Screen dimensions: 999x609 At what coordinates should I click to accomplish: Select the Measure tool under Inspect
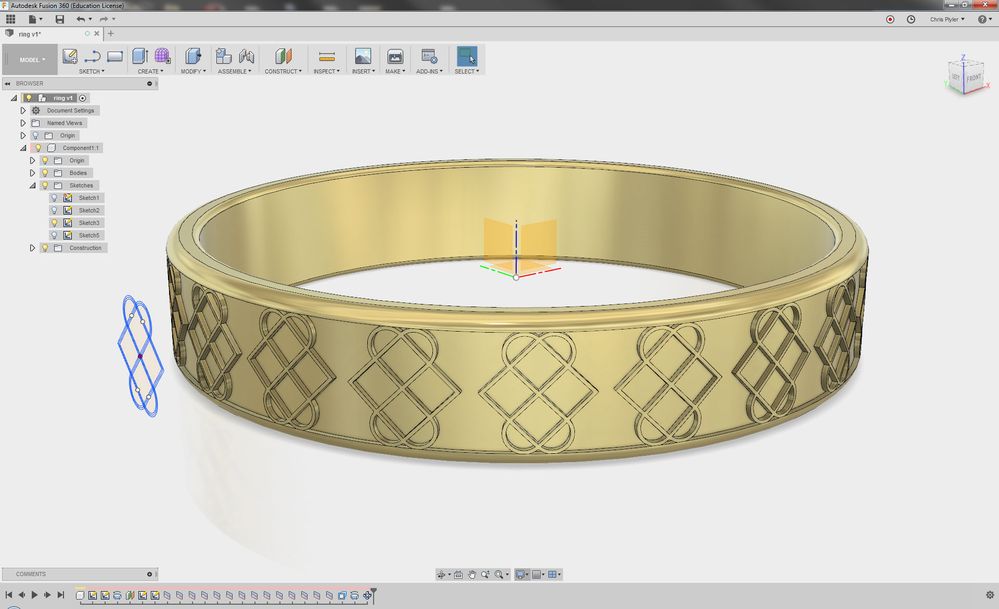325,57
